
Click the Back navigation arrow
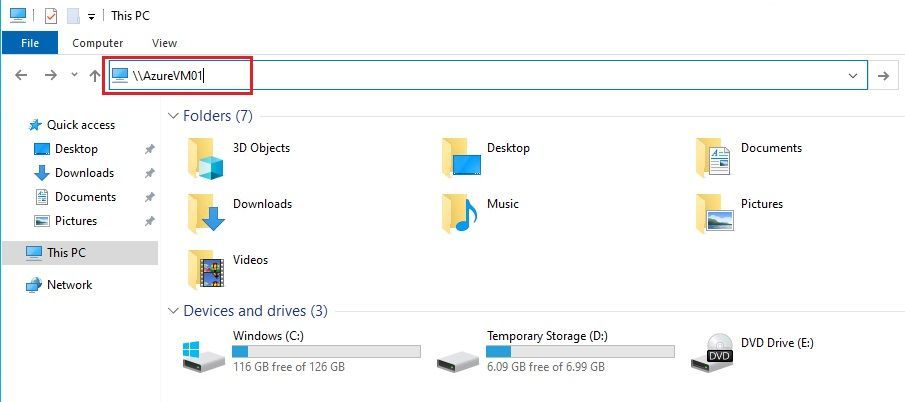(21, 75)
